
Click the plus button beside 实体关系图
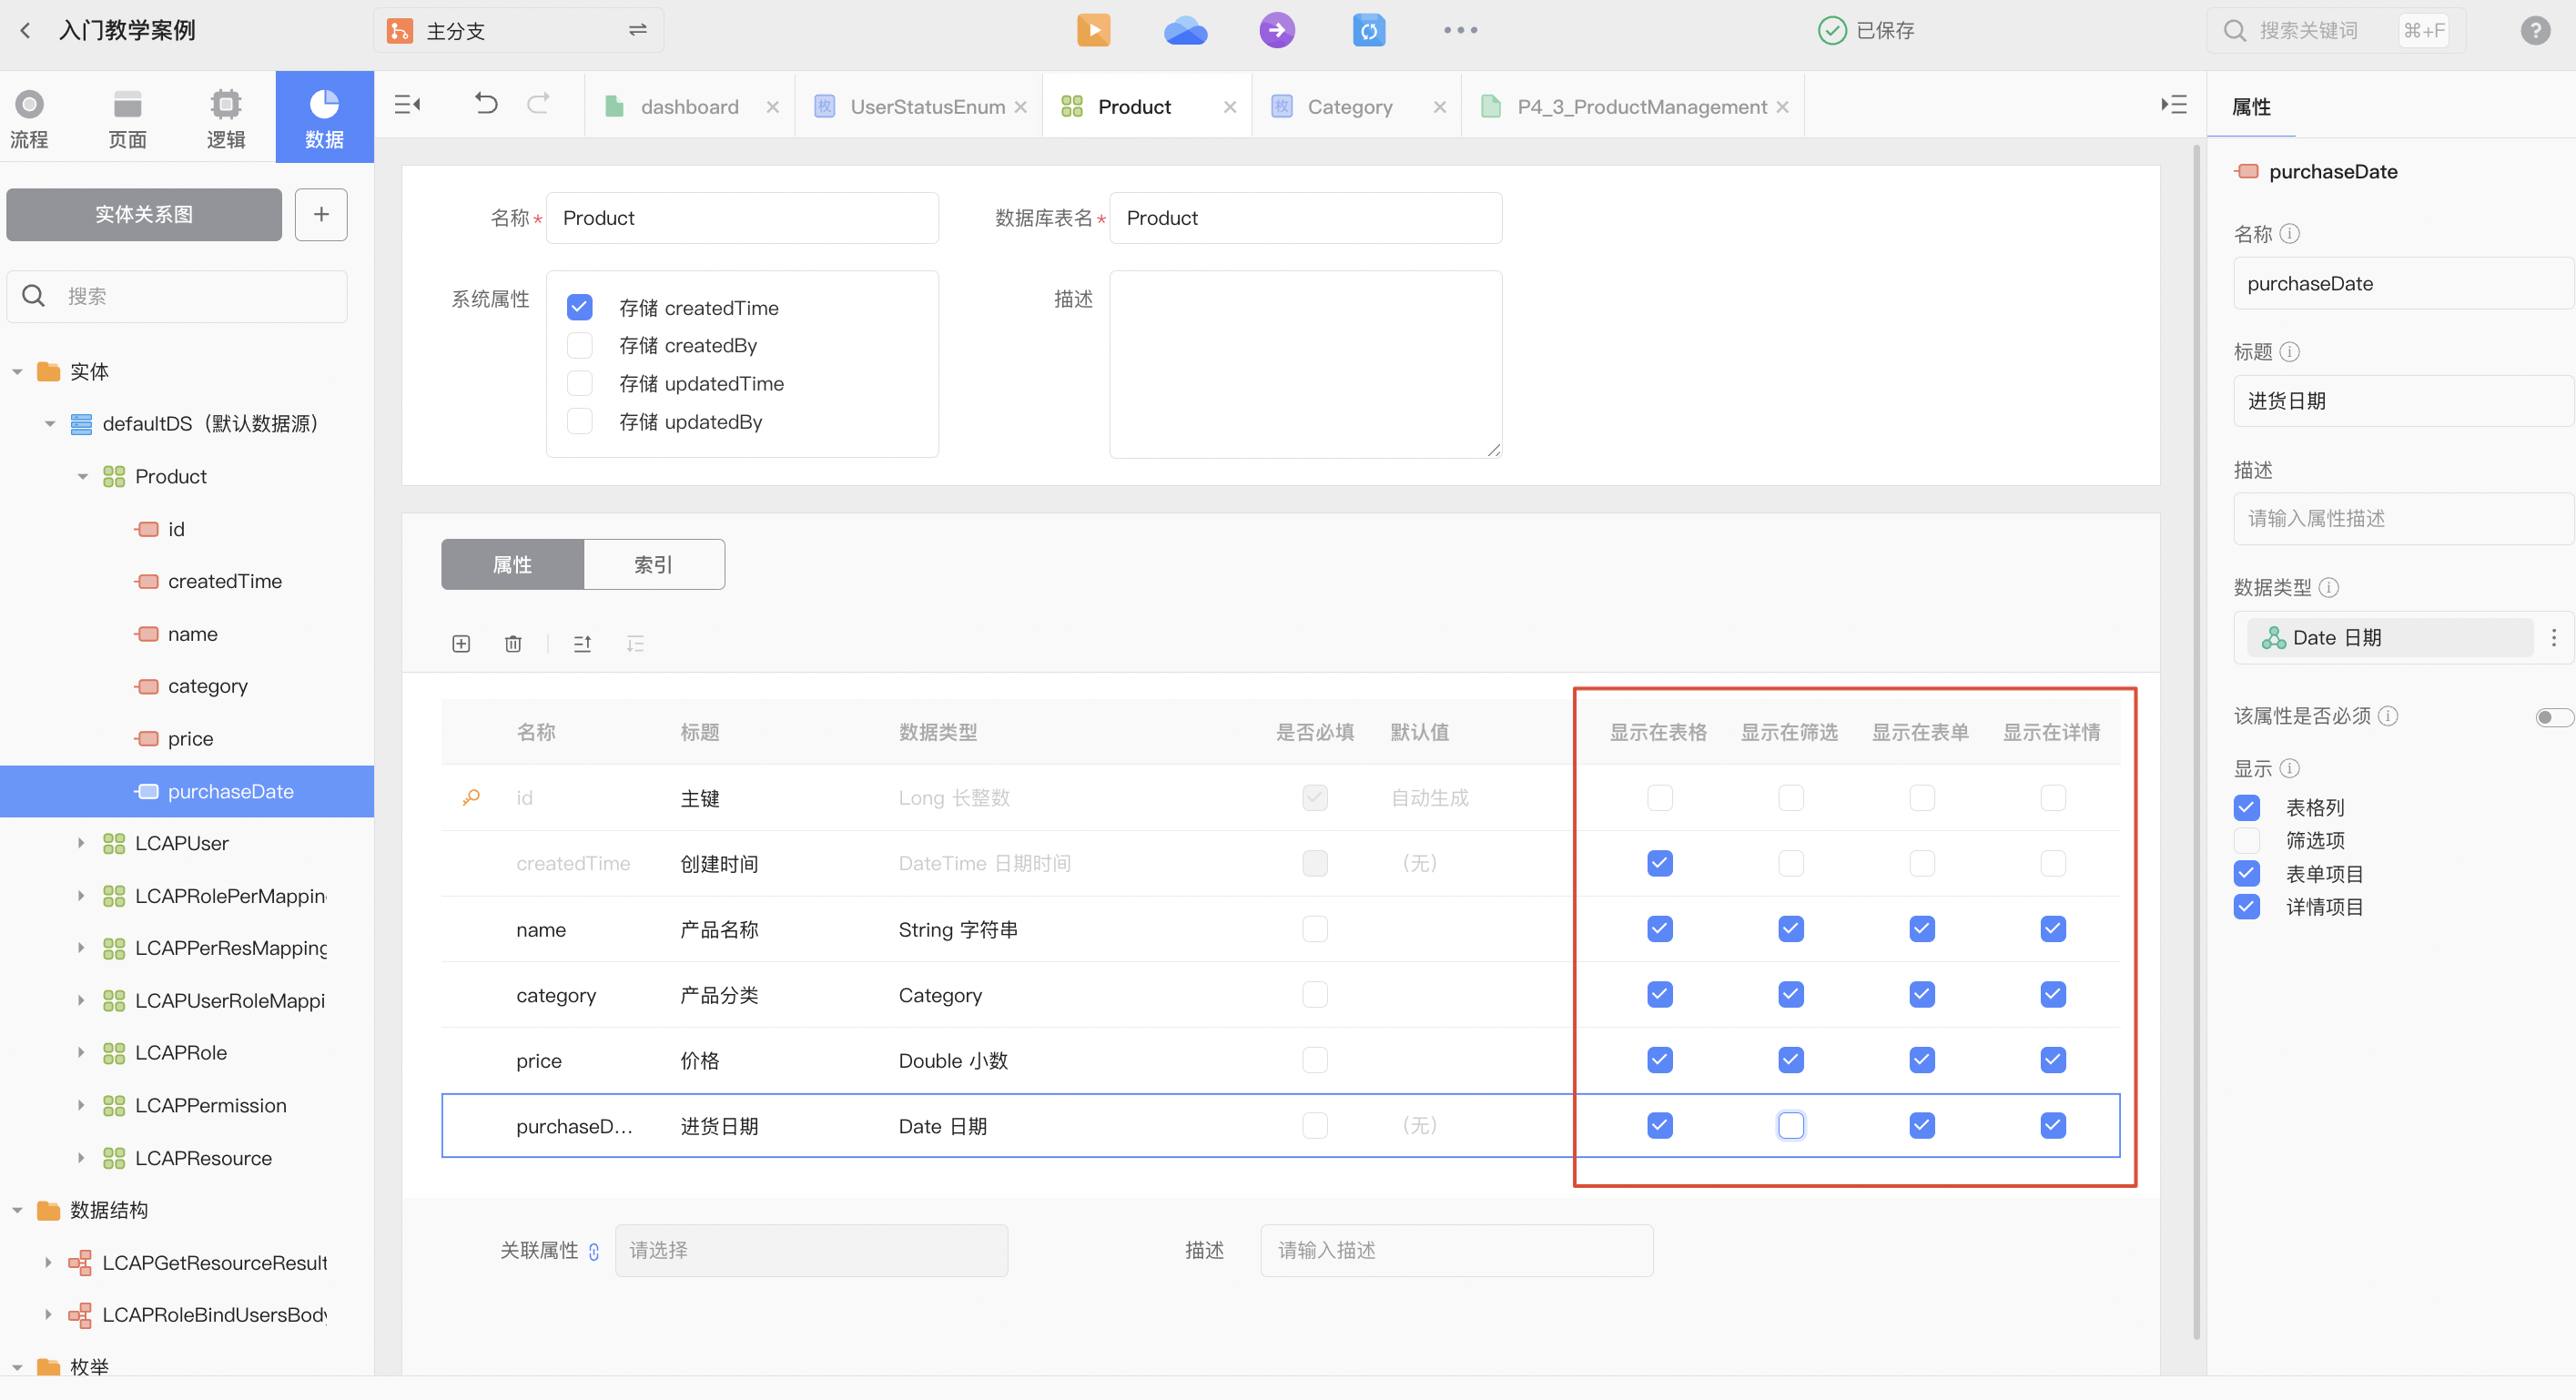(321, 214)
